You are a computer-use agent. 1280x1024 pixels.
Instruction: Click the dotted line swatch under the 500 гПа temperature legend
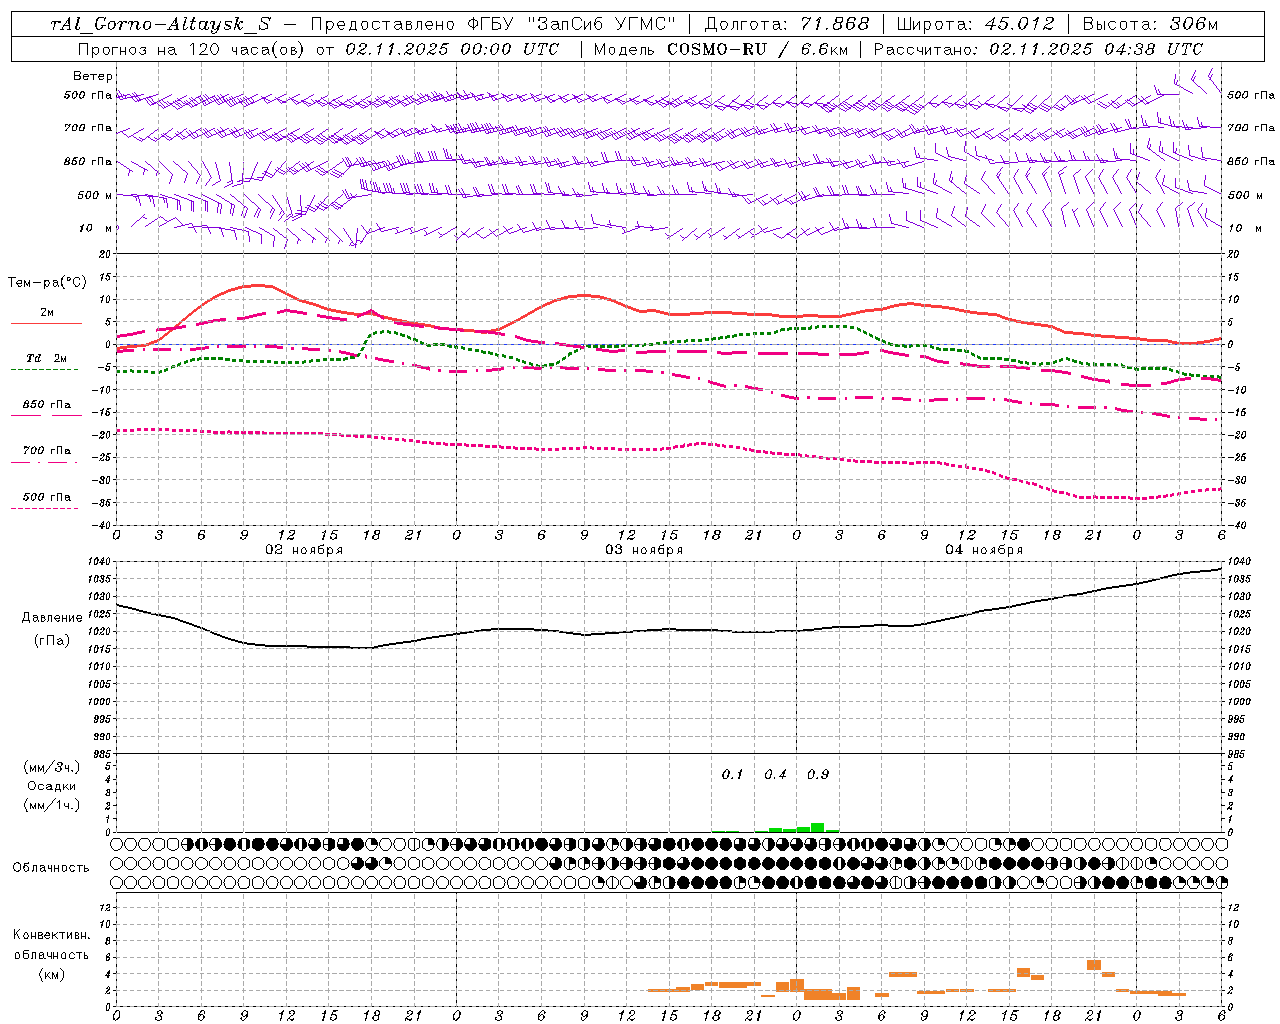pos(45,509)
